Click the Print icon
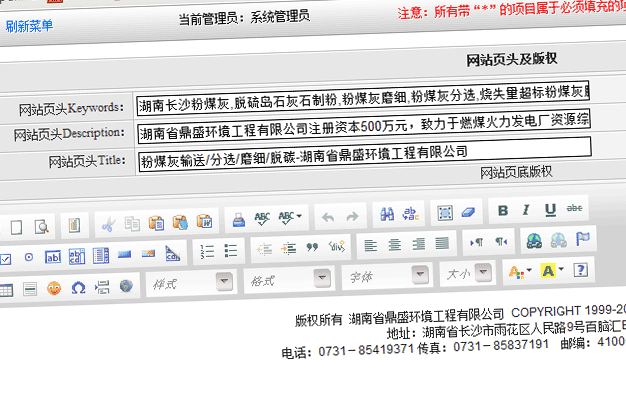This screenshot has height=412, width=626. tap(239, 220)
